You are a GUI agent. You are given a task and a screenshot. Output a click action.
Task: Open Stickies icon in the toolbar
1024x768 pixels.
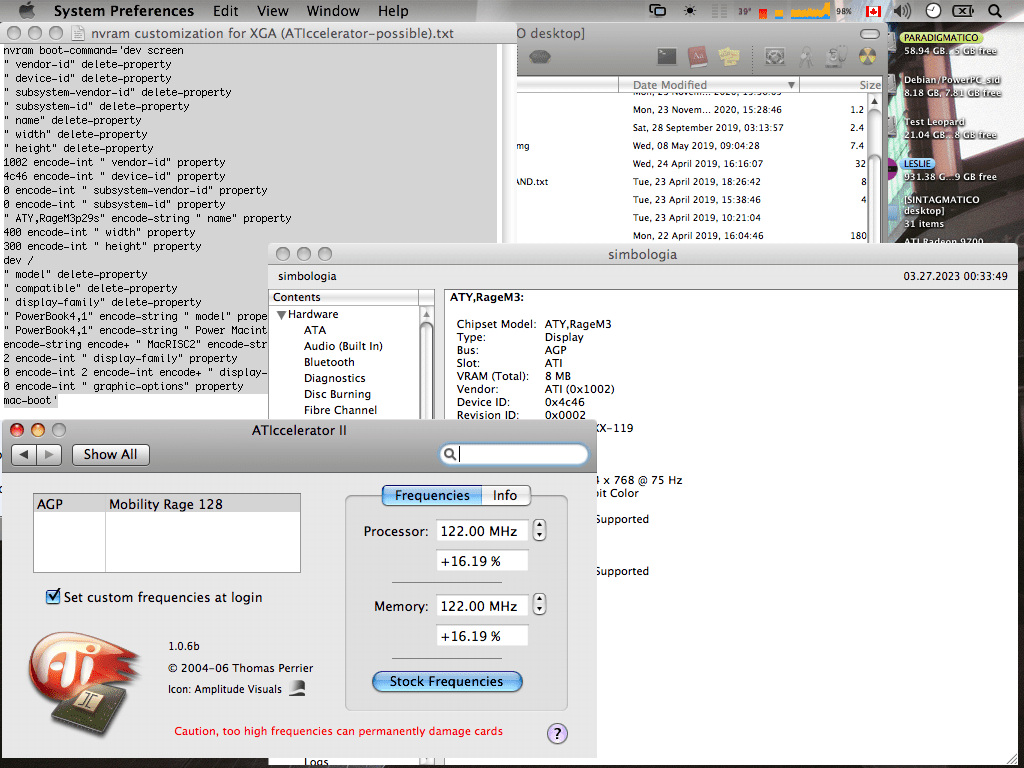coord(729,57)
